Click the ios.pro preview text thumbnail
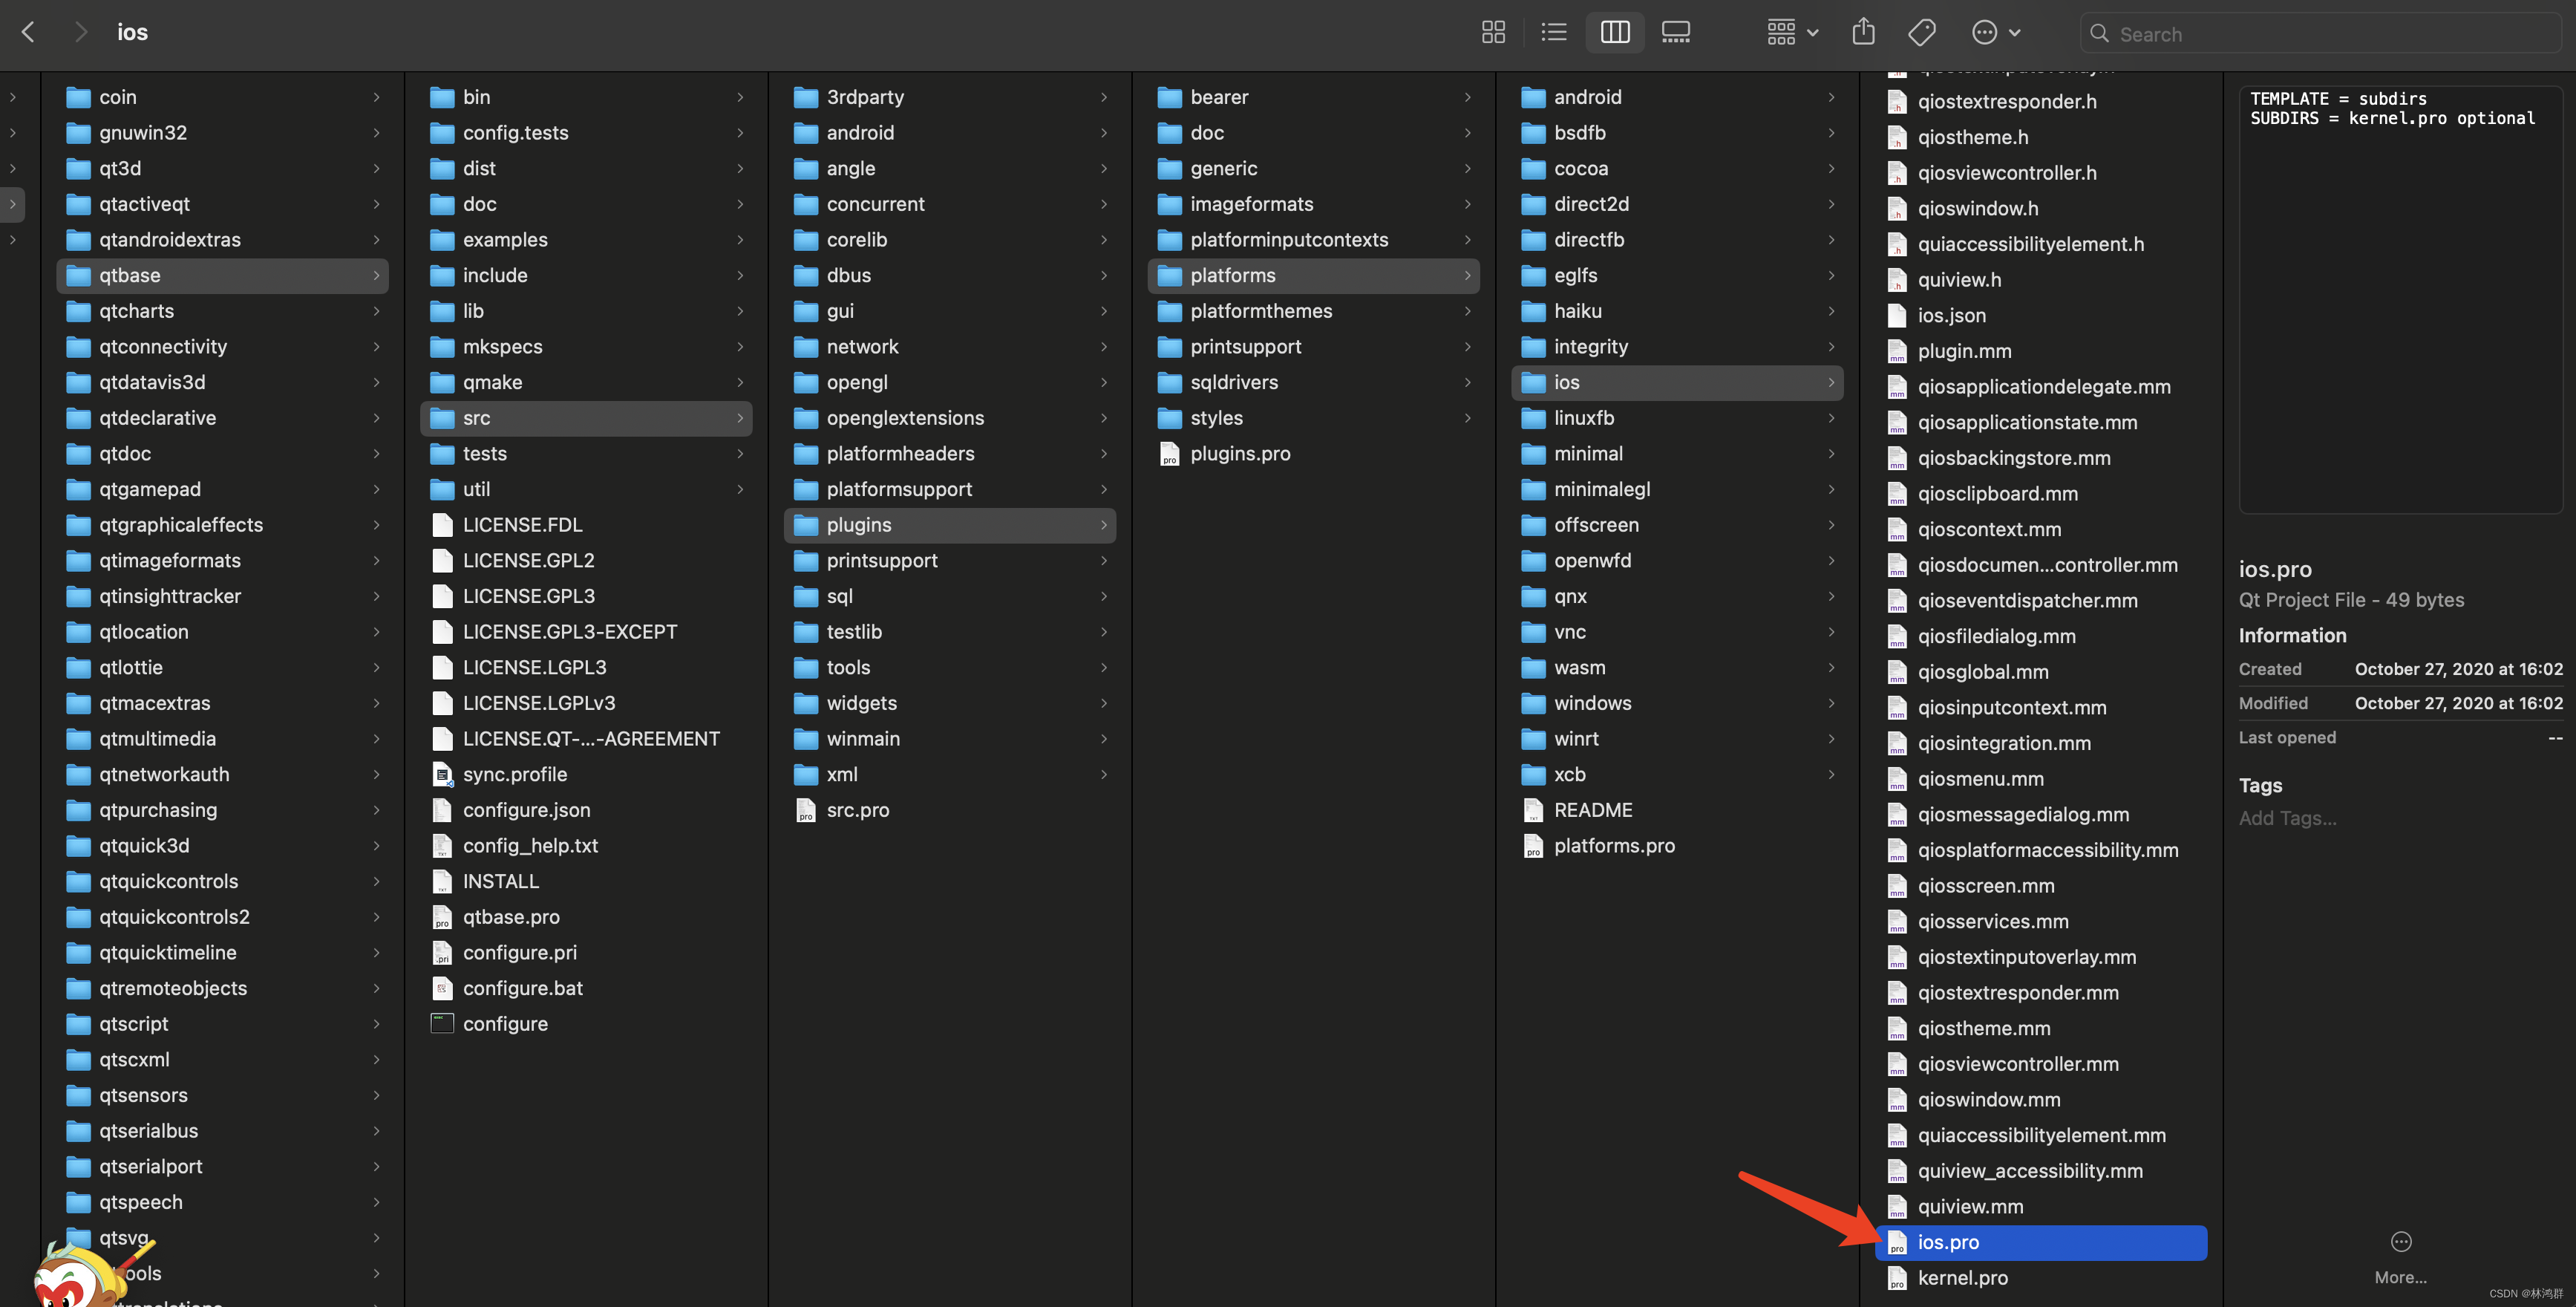Image resolution: width=2576 pixels, height=1307 pixels. click(x=2400, y=300)
